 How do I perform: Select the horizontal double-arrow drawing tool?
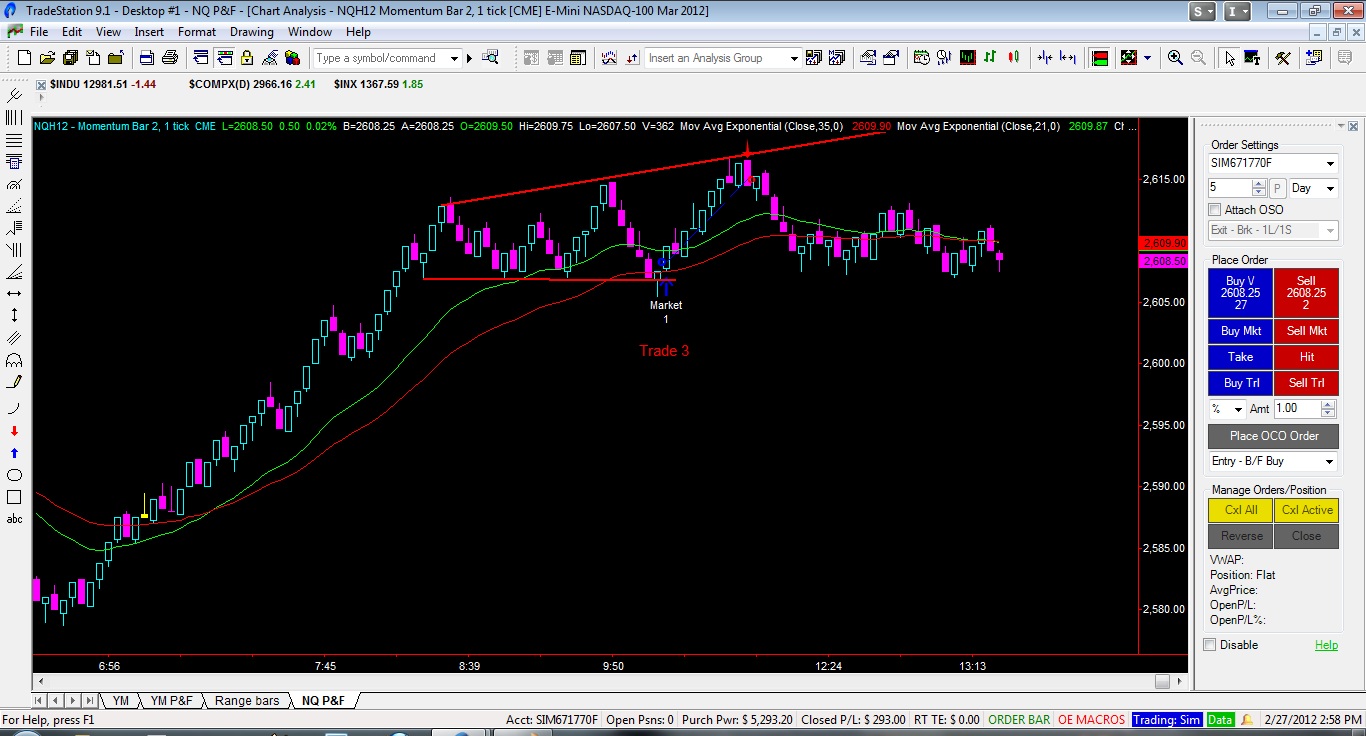(x=14, y=293)
